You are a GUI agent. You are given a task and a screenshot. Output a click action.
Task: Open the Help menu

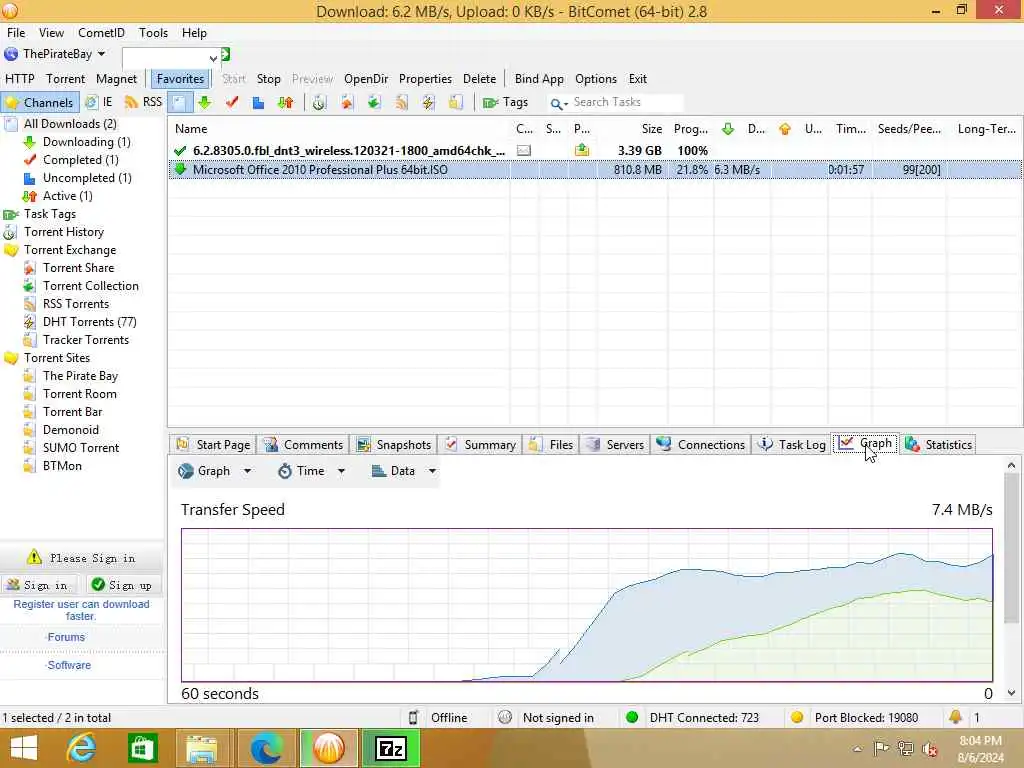pos(194,33)
